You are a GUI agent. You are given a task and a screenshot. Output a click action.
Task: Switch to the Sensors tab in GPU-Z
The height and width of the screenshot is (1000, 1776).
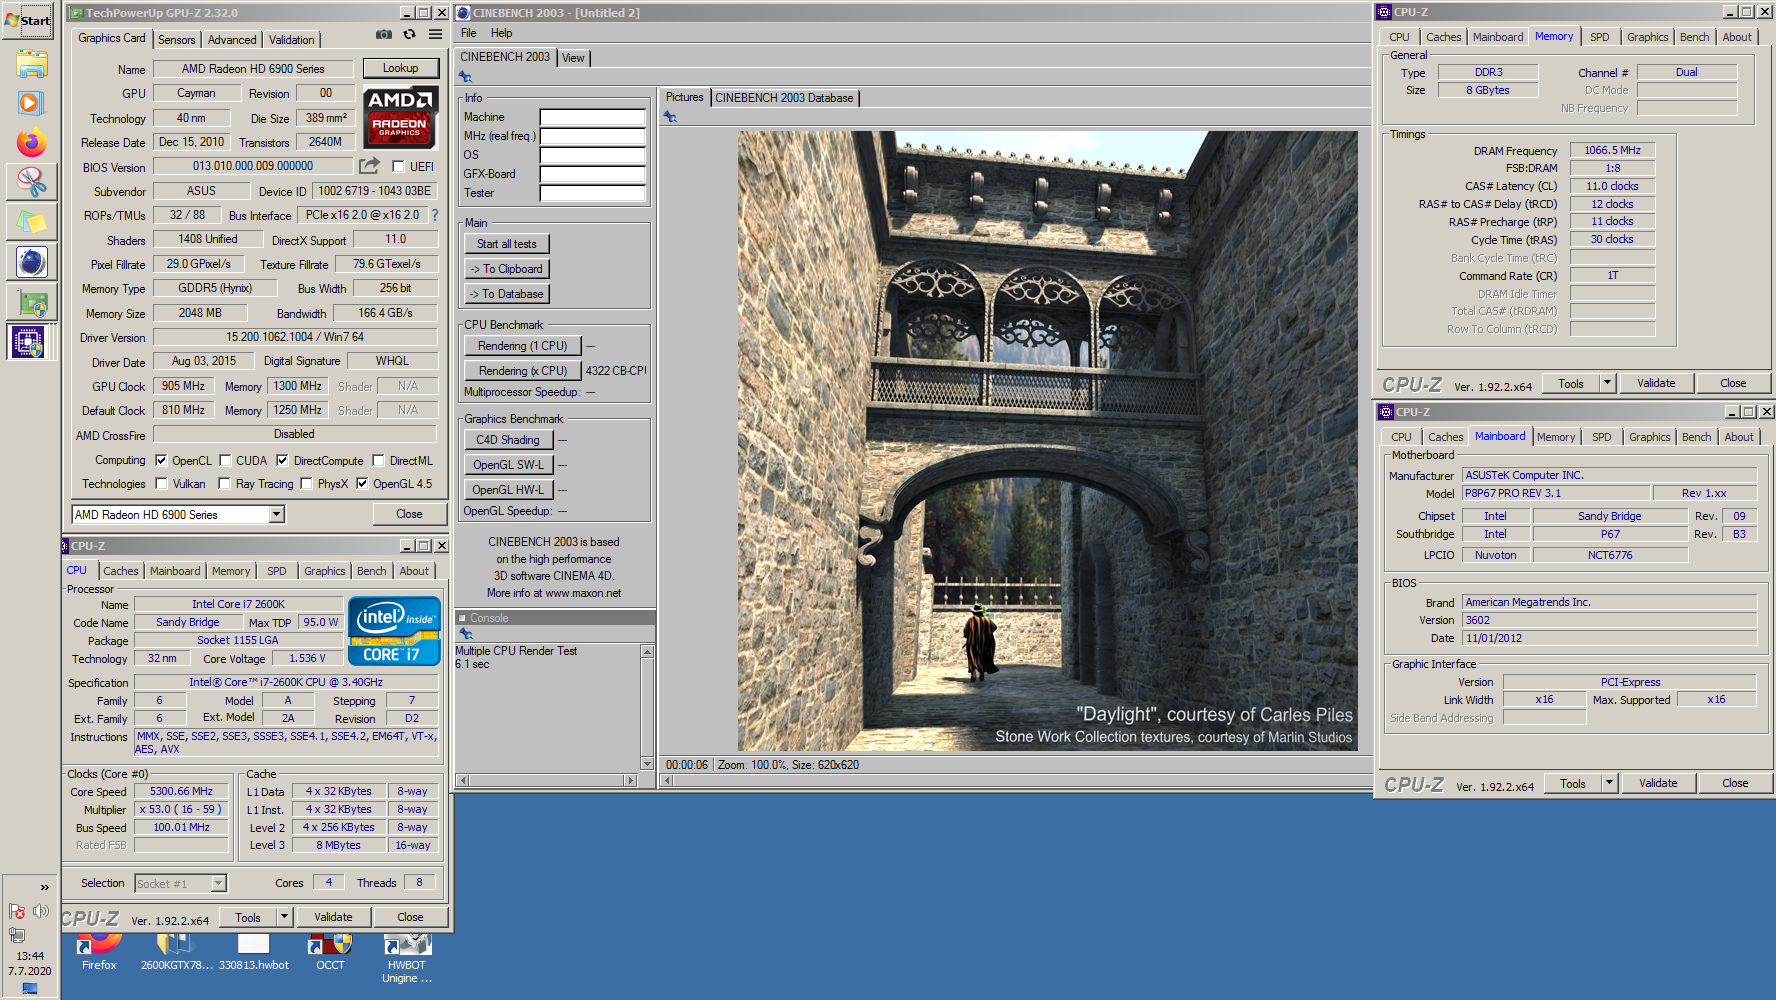click(x=177, y=40)
